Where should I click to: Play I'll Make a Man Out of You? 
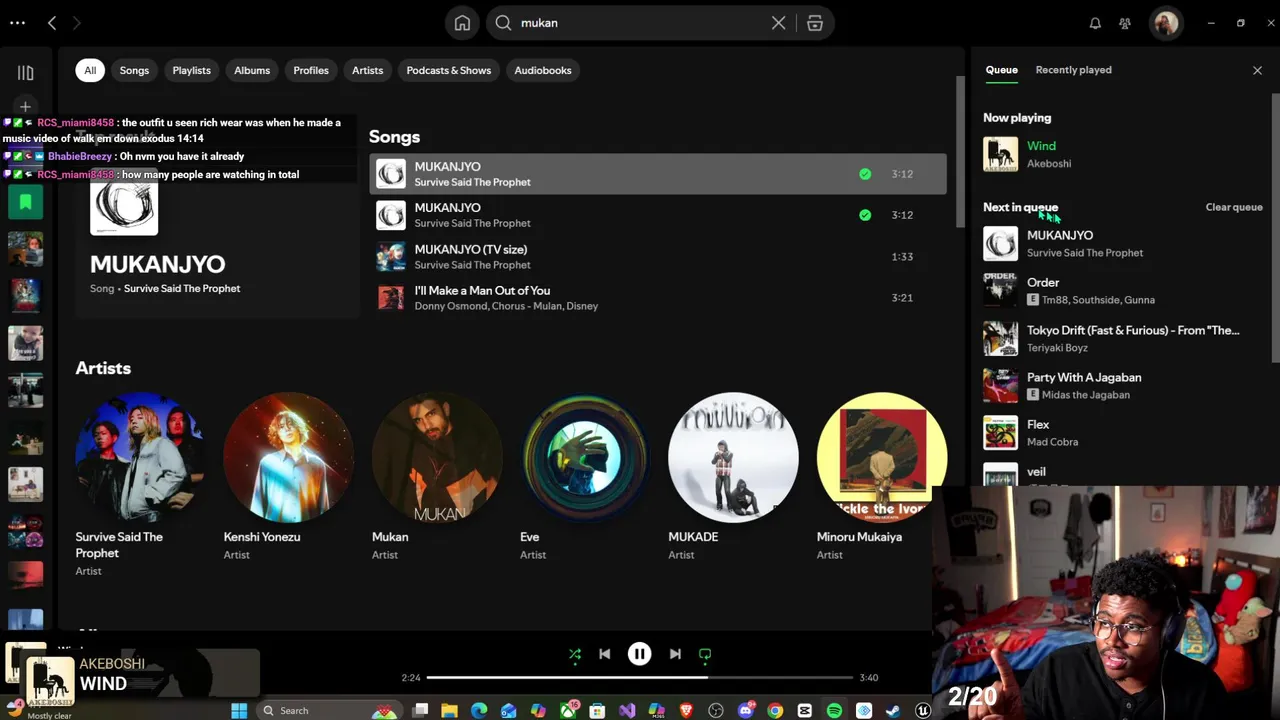pos(657,298)
